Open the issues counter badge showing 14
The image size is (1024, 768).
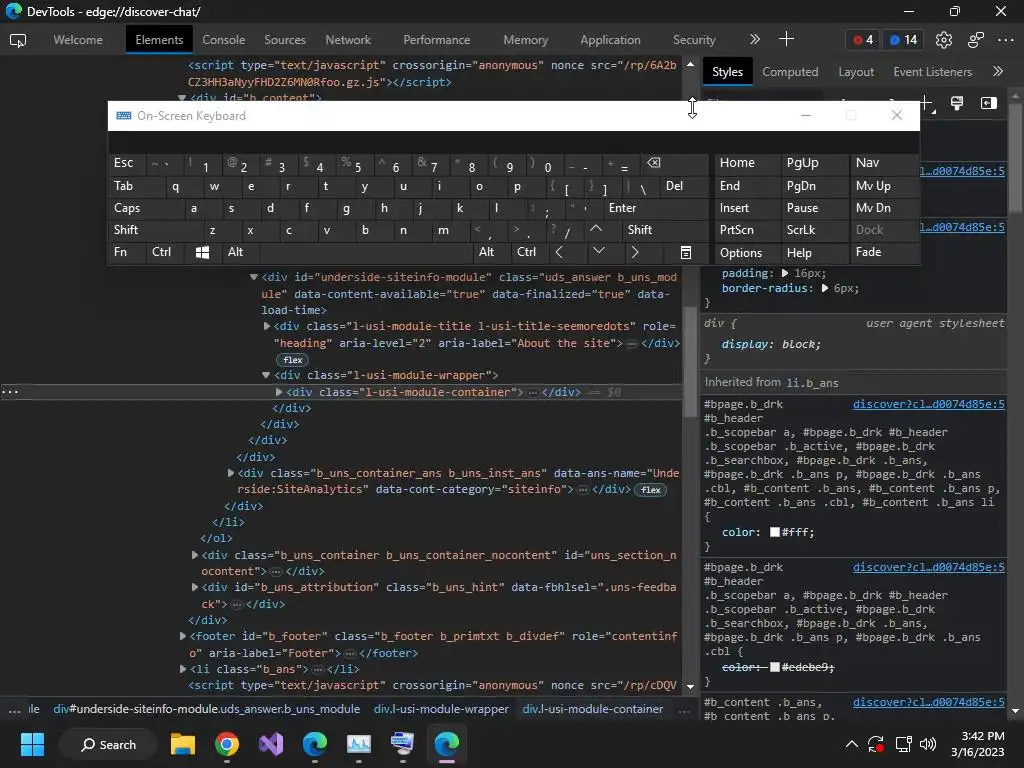tap(904, 40)
